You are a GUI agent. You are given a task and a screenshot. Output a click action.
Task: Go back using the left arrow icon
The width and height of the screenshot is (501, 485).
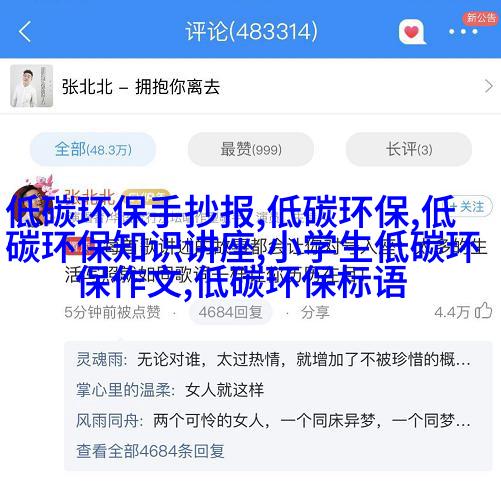pyautogui.click(x=25, y=31)
